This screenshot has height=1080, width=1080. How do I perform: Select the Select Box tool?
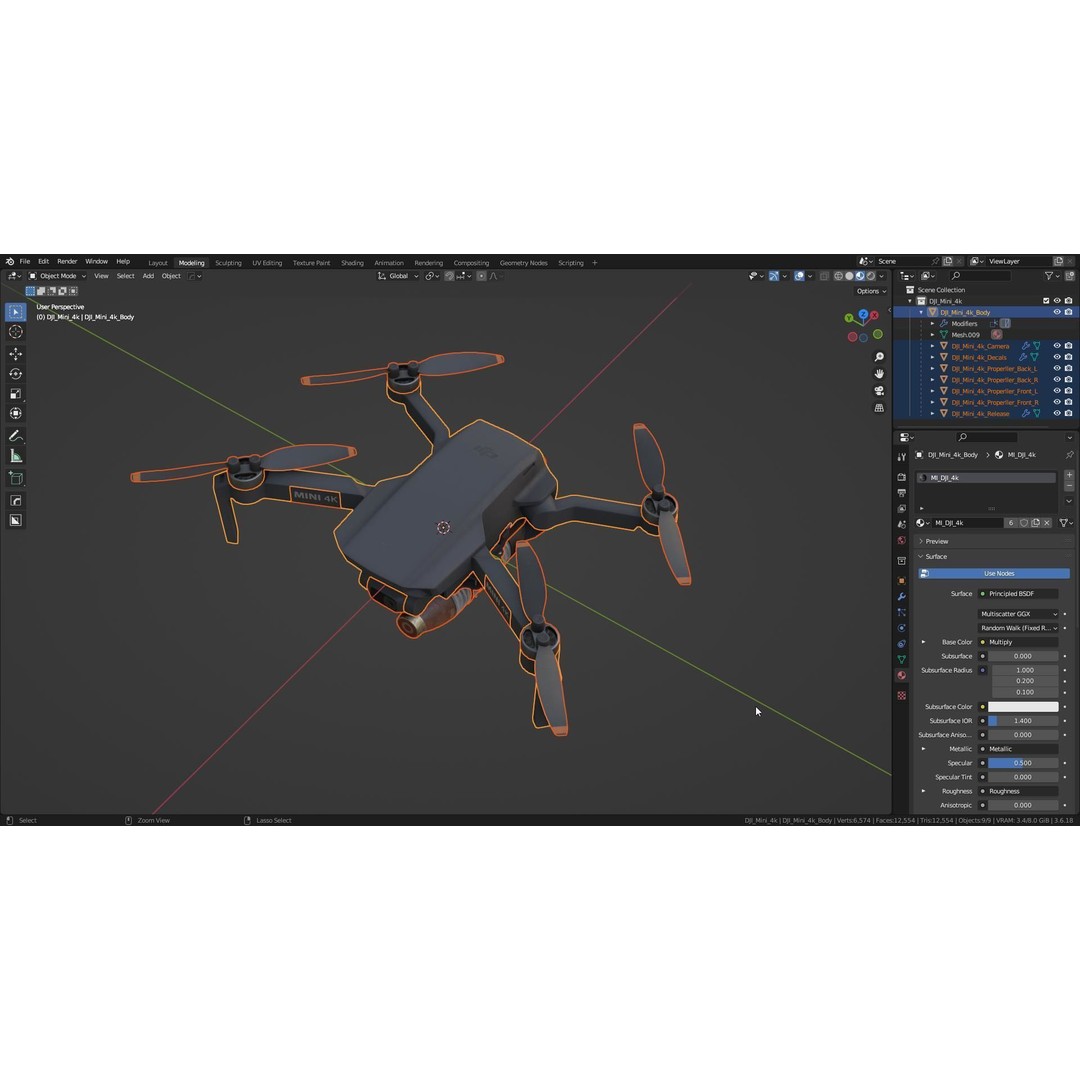point(16,312)
